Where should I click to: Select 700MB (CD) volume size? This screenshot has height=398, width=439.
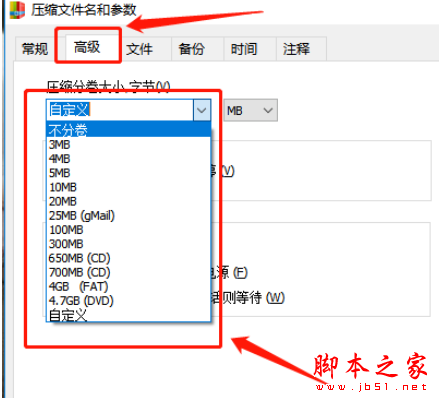click(128, 273)
